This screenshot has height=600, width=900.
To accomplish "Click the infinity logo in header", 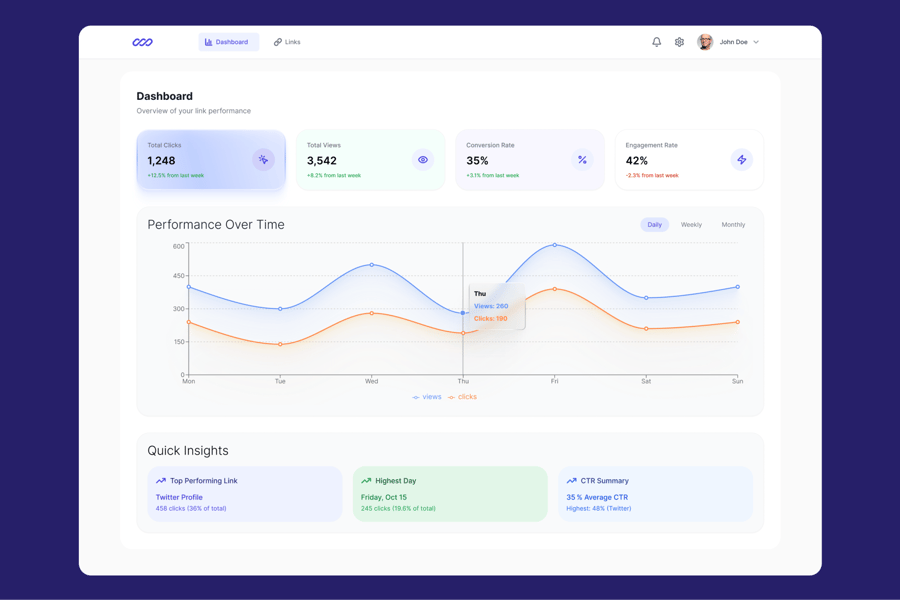I will [x=143, y=42].
